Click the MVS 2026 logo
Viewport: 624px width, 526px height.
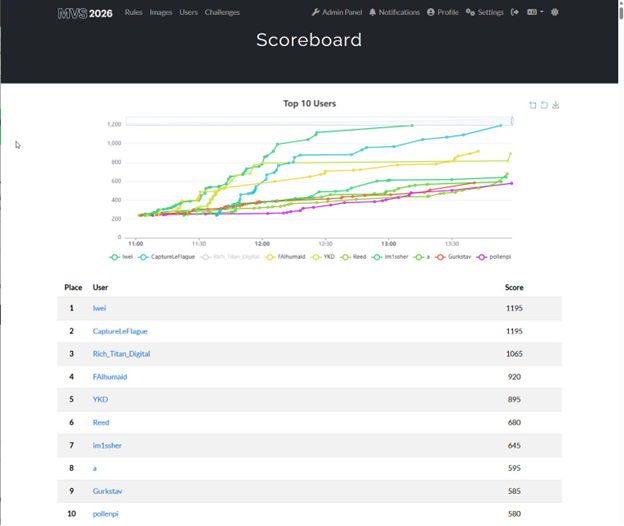point(85,13)
